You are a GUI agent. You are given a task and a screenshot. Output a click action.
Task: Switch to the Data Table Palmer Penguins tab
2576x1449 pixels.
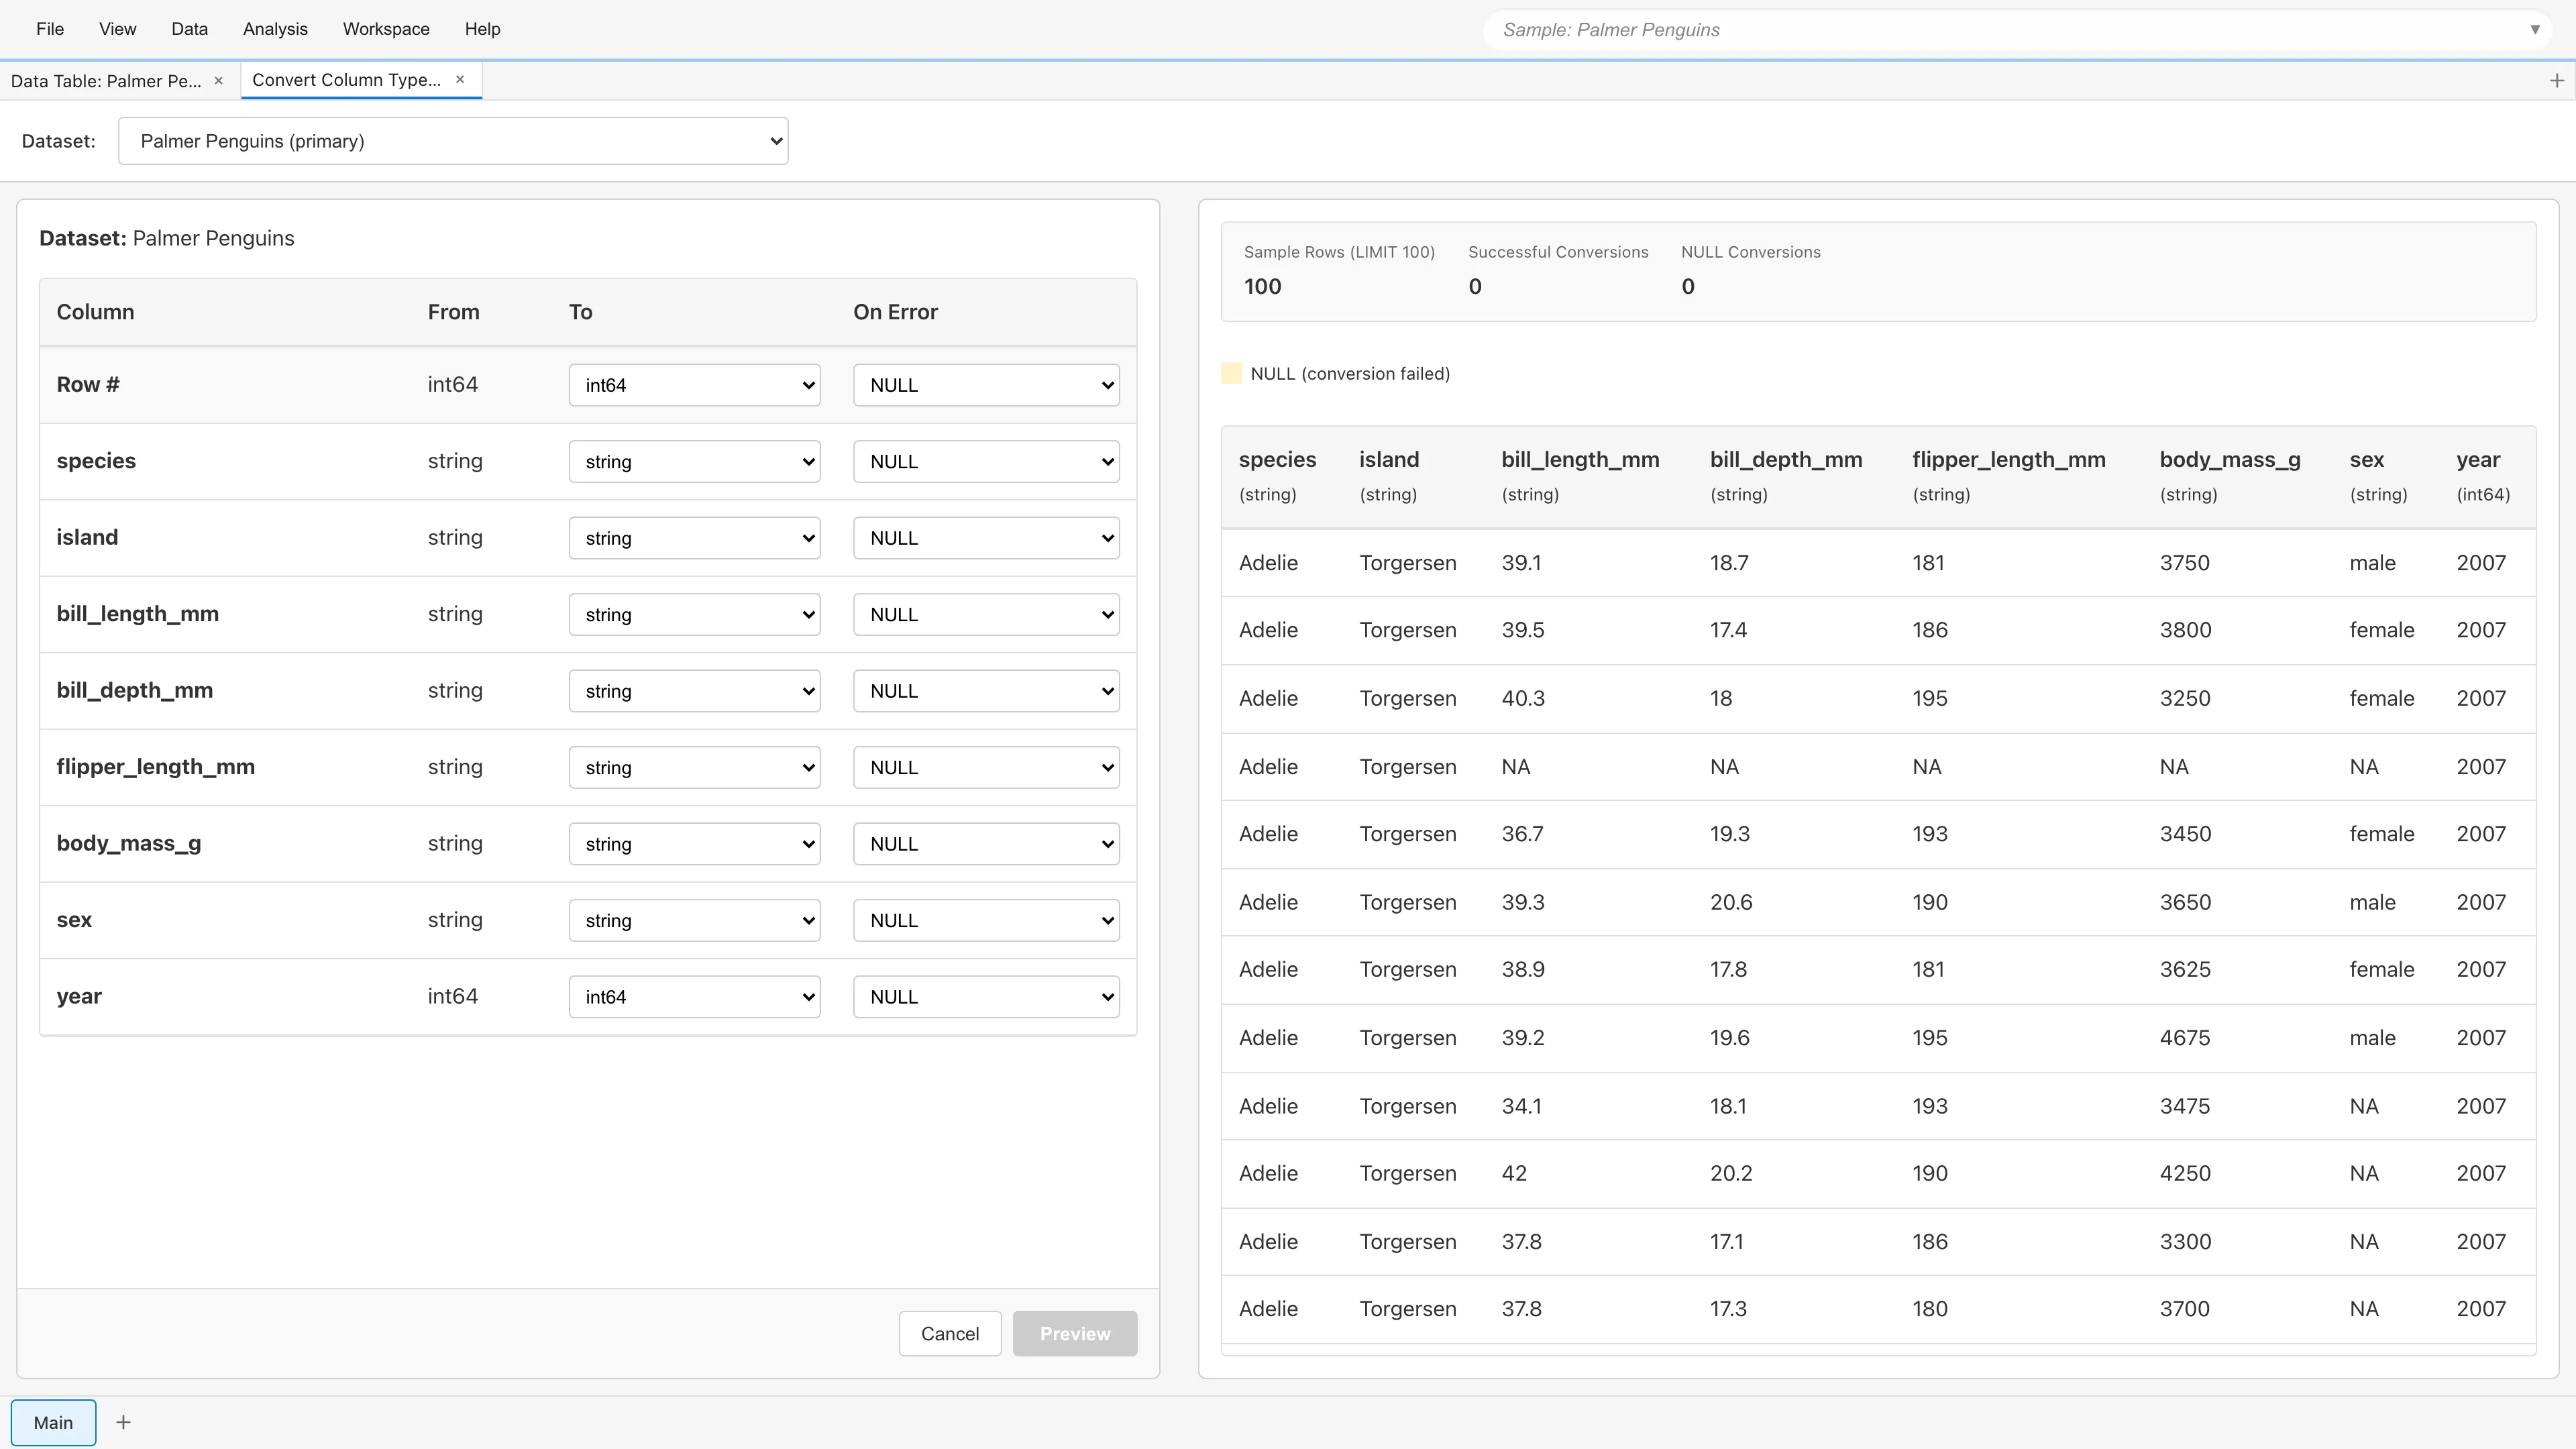tap(106, 81)
